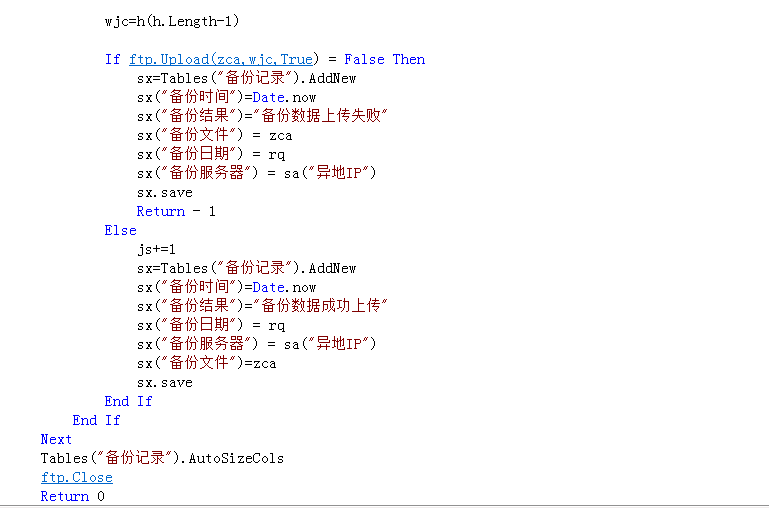Click the Then keyword after False
Viewport: 769px width, 508px height.
pos(409,59)
